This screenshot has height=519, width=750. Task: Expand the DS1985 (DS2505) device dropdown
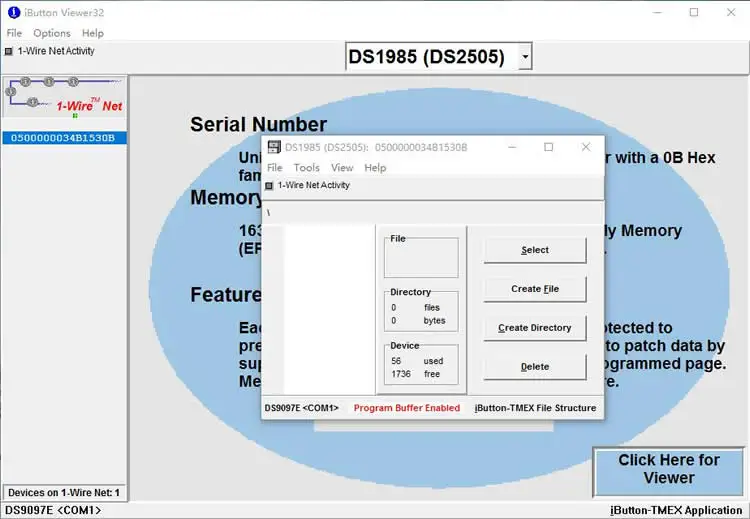(525, 56)
